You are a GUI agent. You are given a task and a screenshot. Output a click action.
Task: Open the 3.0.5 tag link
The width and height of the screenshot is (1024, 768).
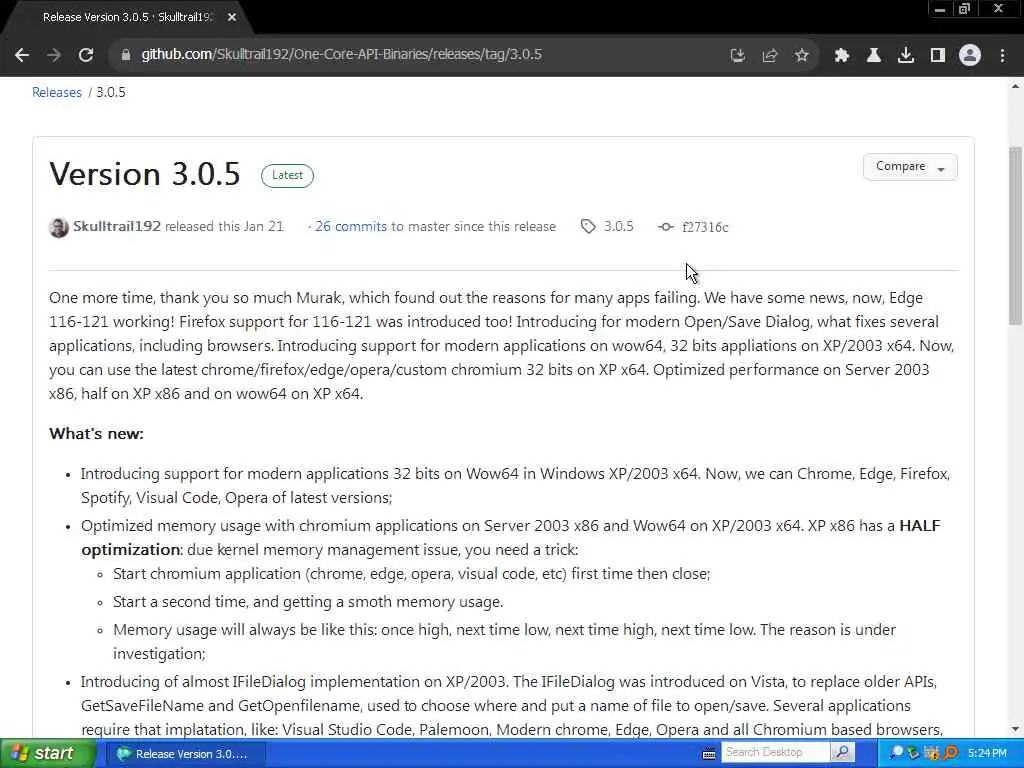(x=618, y=227)
